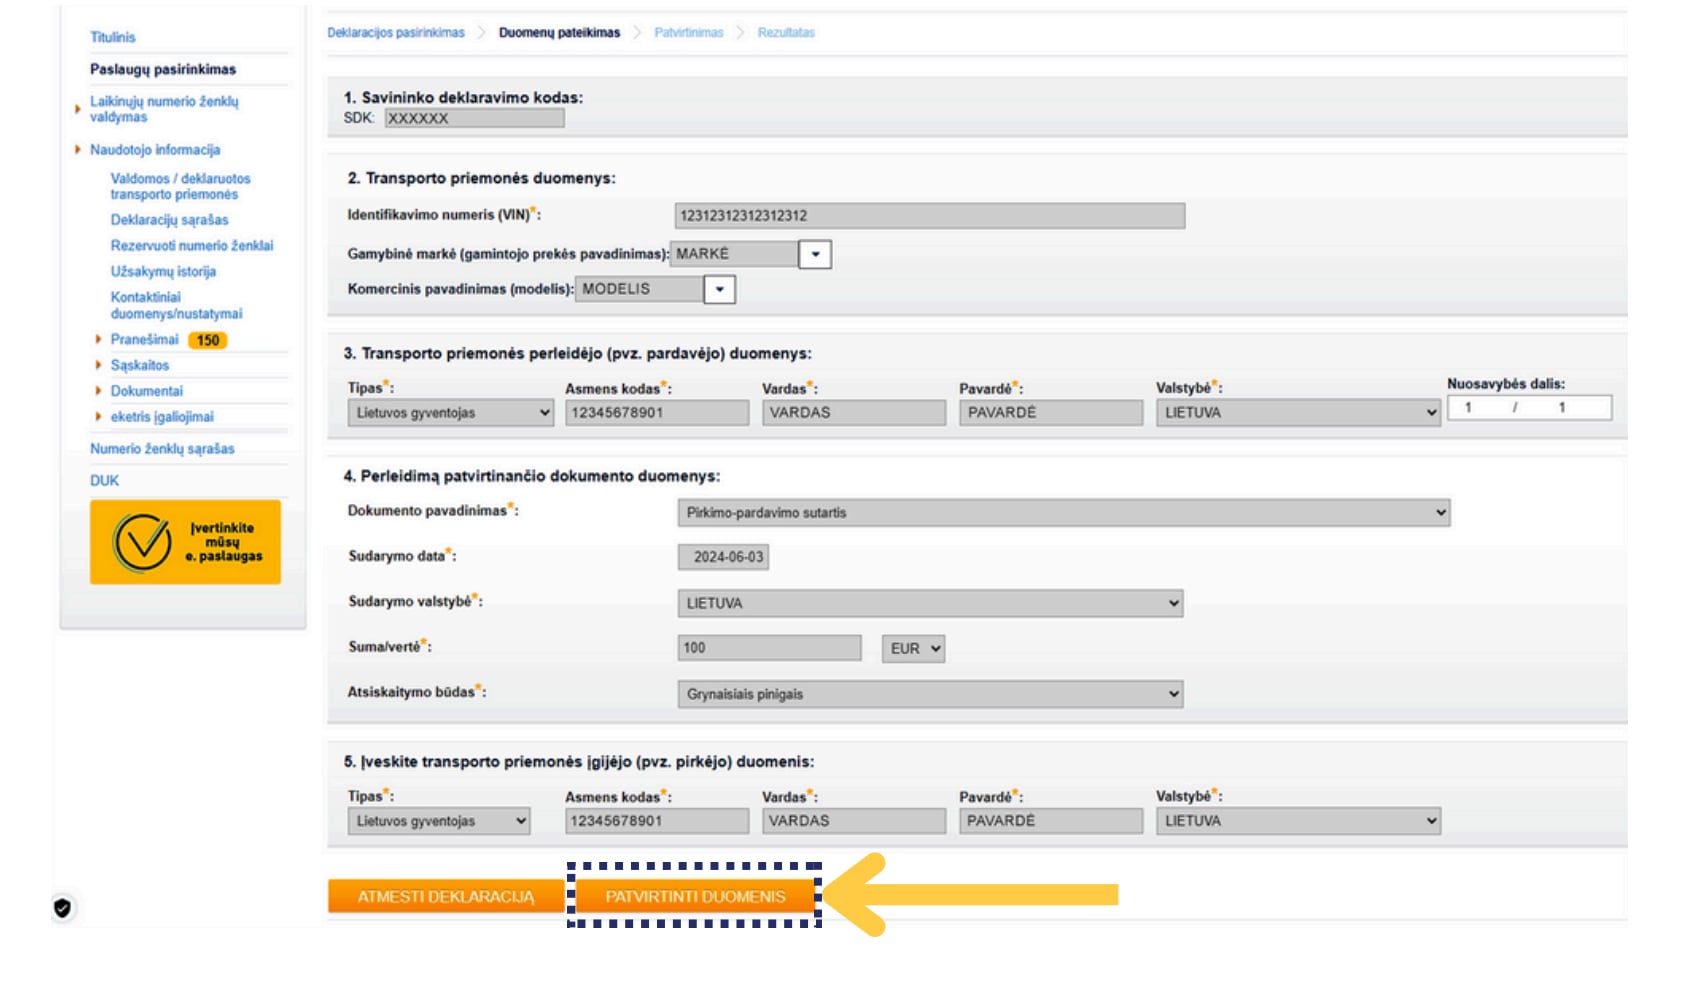1686x1002 pixels.
Task: Click the Sudarymo data date field
Action: pyautogui.click(x=723, y=557)
